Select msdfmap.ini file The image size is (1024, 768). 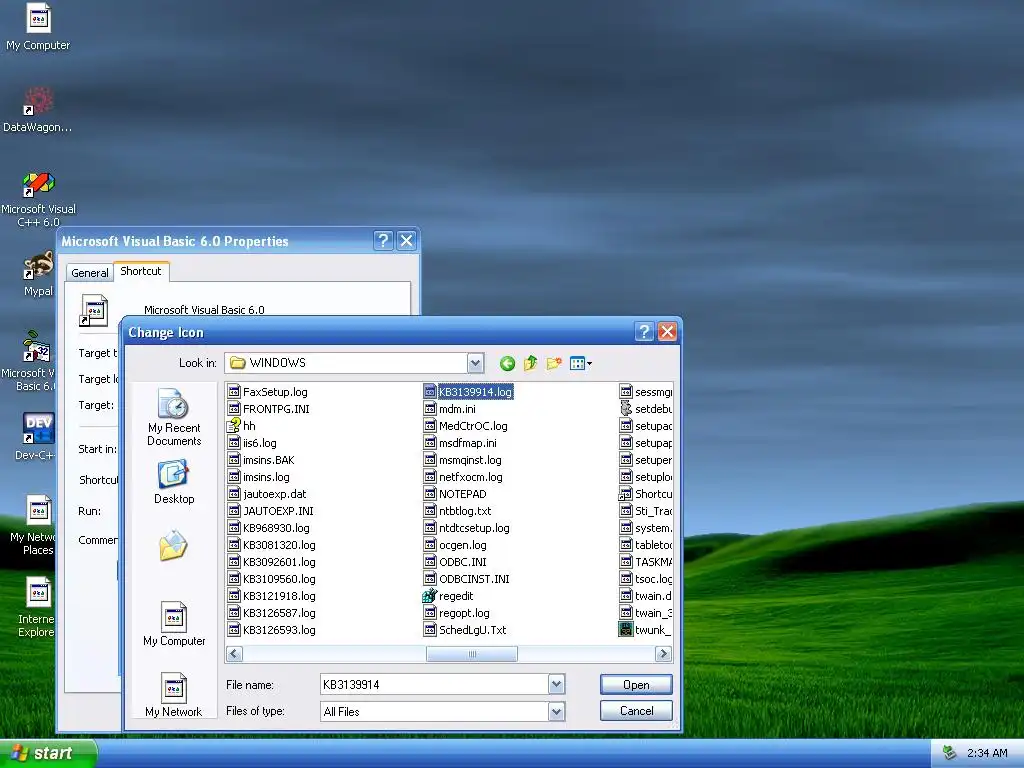click(460, 443)
